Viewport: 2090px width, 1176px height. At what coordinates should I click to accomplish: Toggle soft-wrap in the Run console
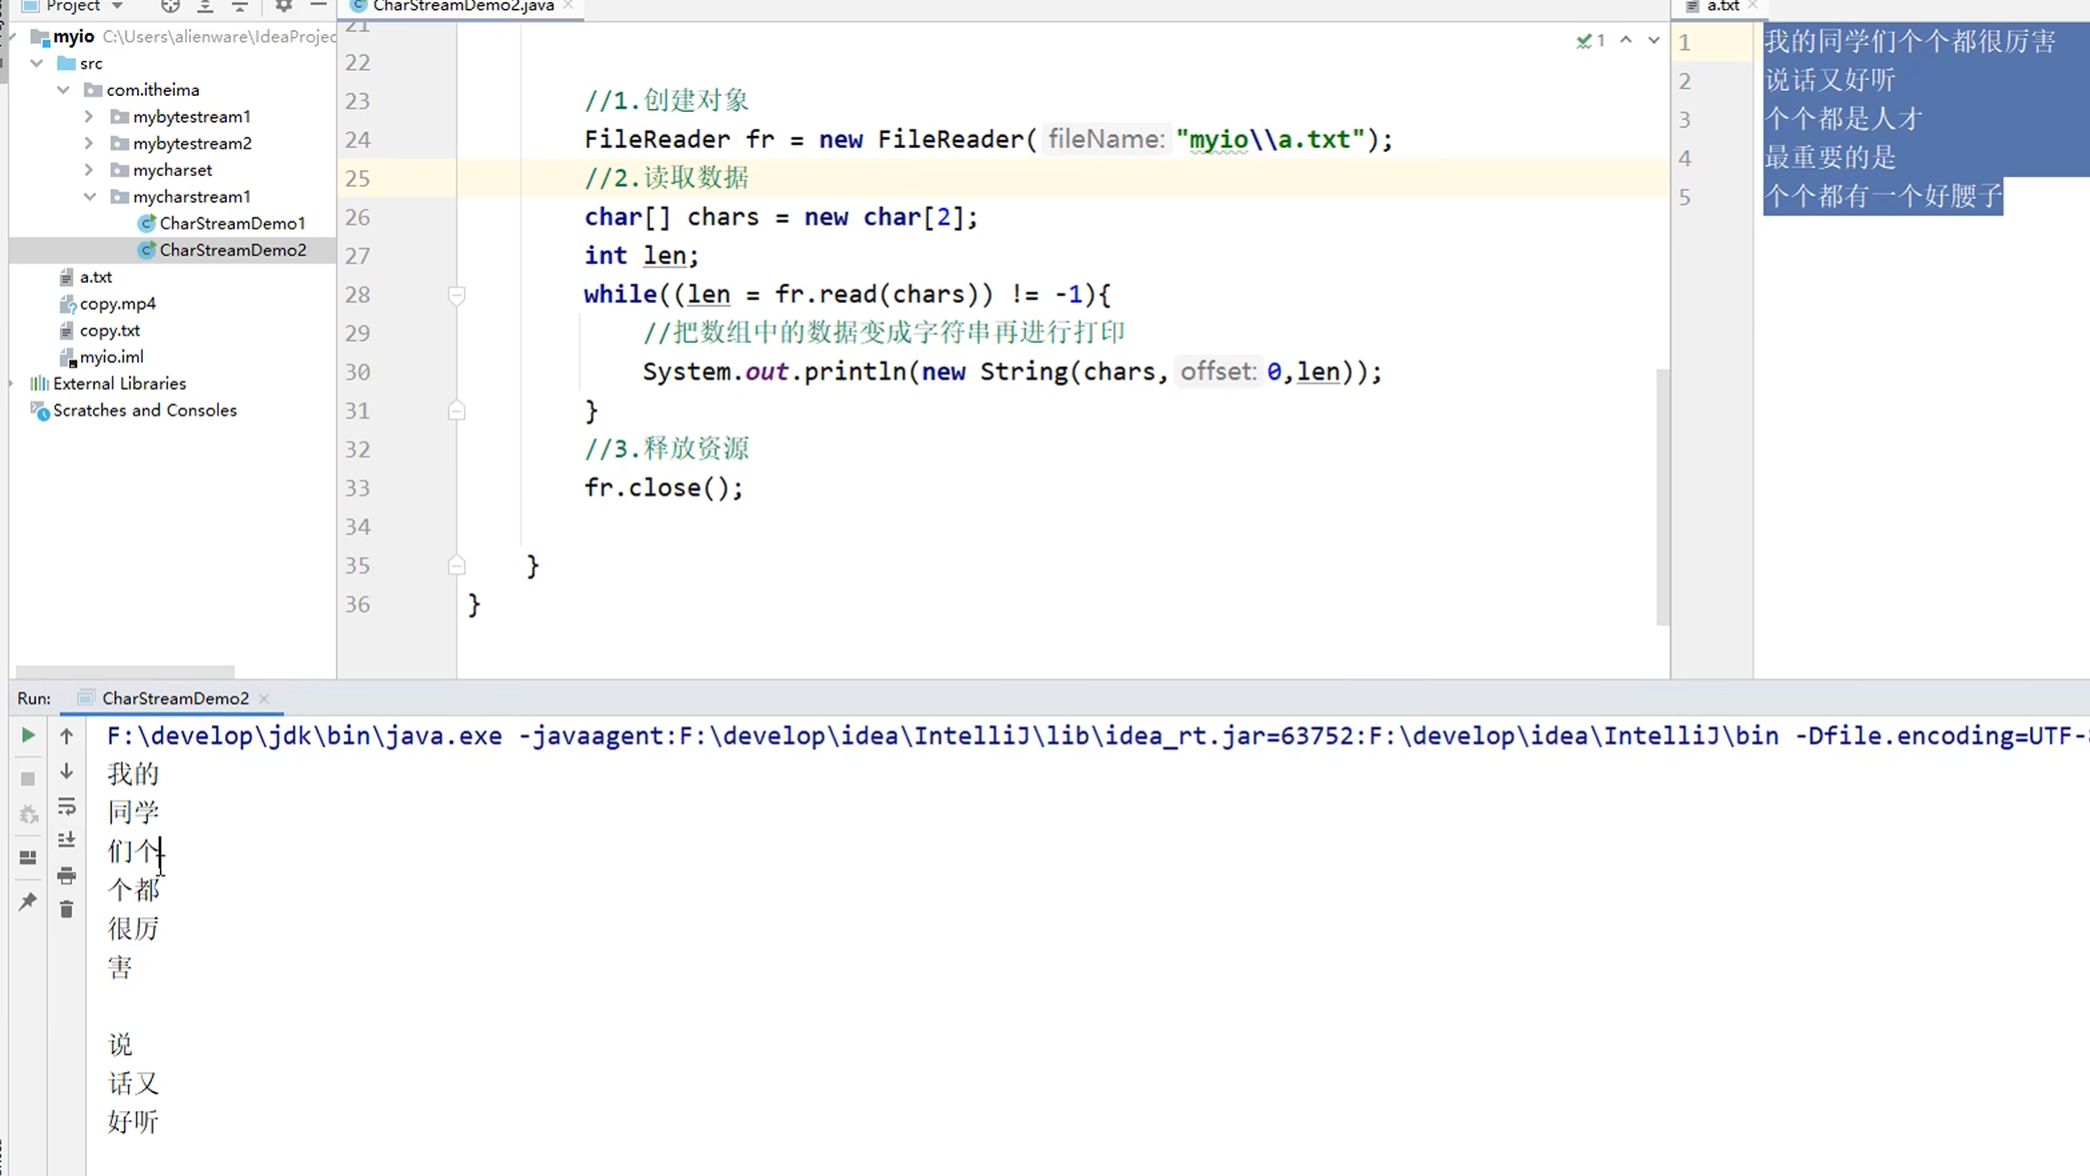click(x=66, y=806)
